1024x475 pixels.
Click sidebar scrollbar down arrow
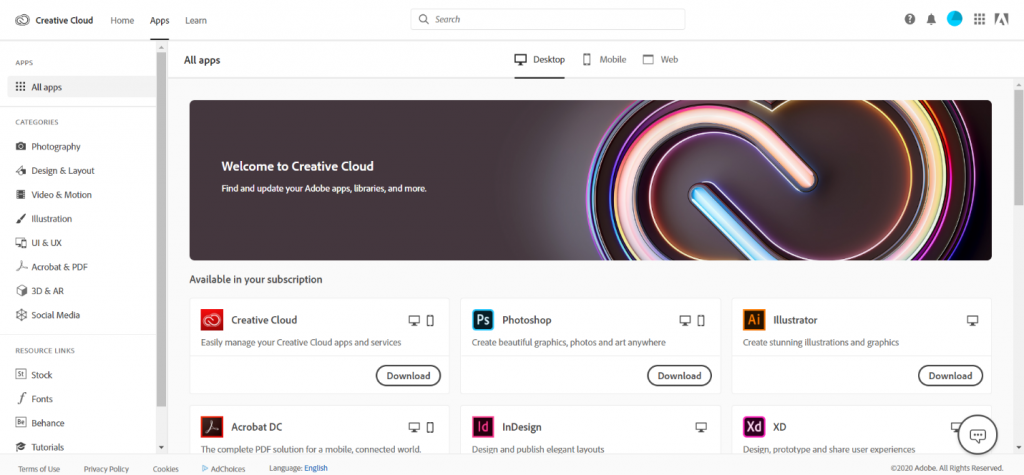pyautogui.click(x=161, y=448)
